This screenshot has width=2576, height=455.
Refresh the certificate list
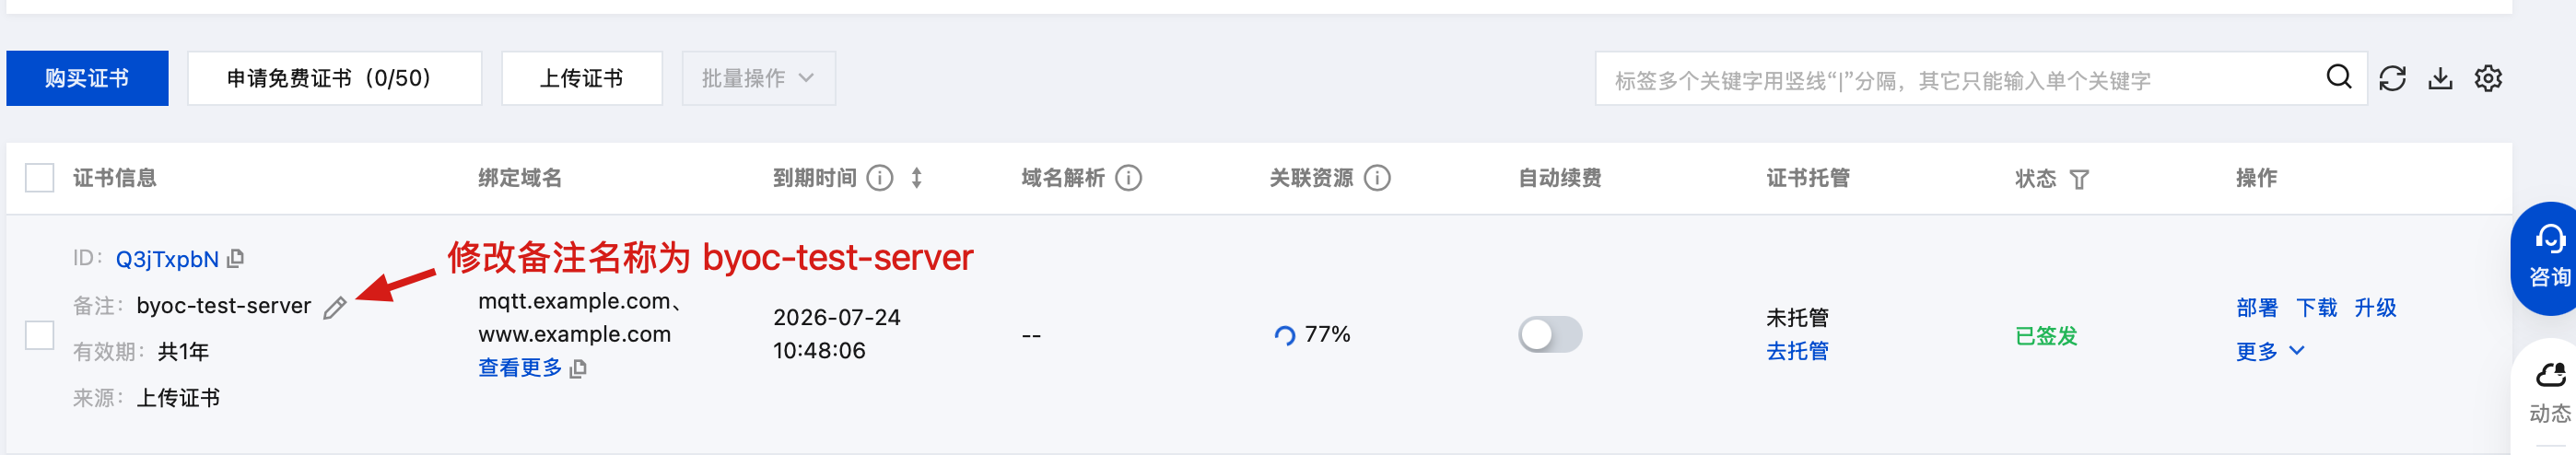tap(2392, 78)
